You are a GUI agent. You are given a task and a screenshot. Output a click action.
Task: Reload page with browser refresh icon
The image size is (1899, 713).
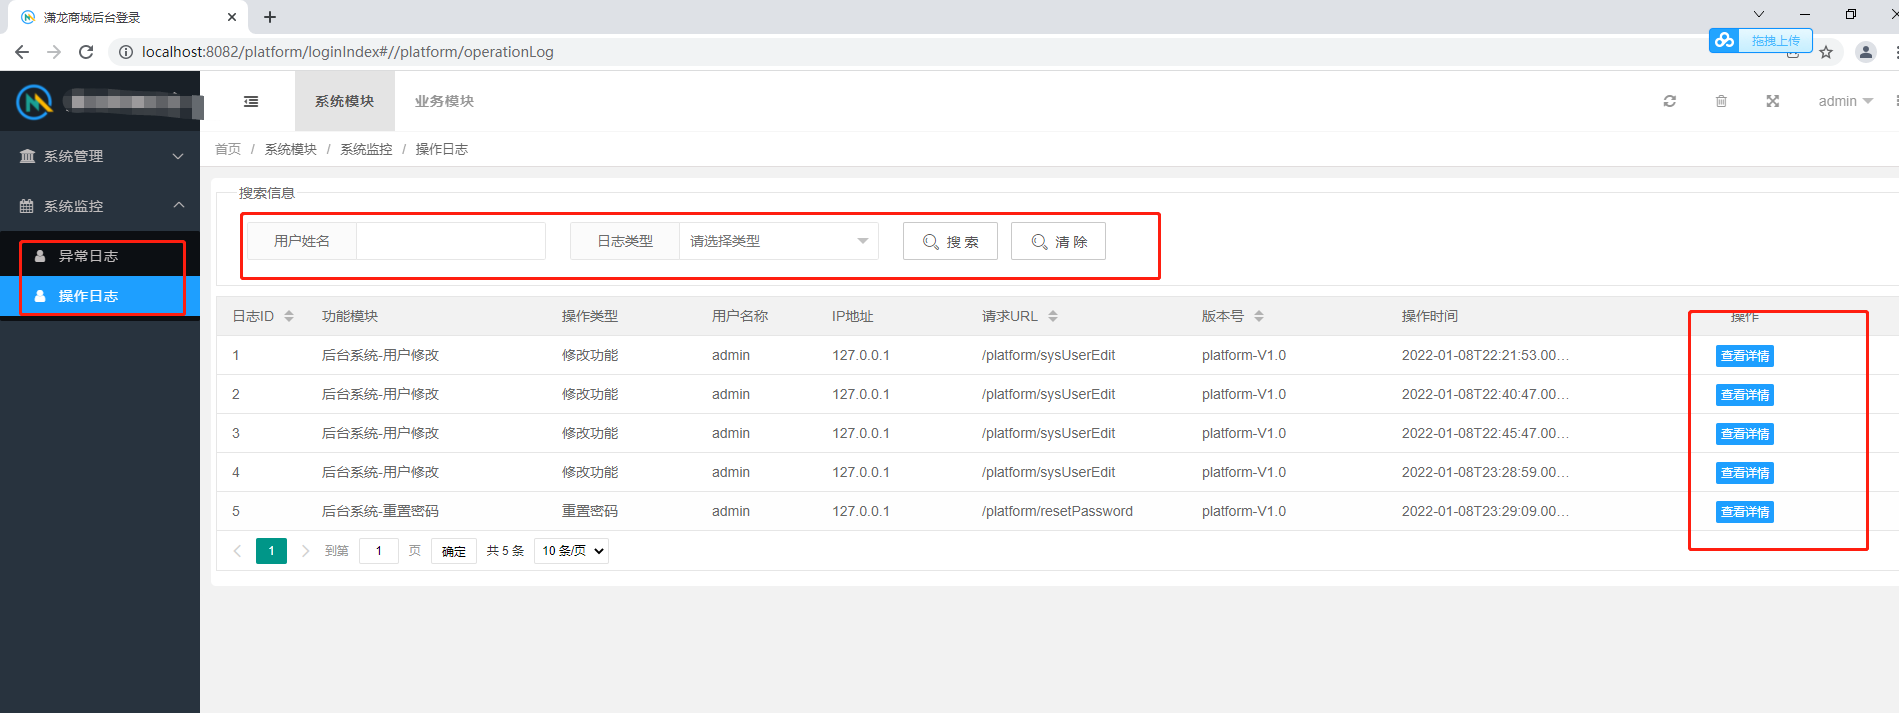[x=86, y=52]
